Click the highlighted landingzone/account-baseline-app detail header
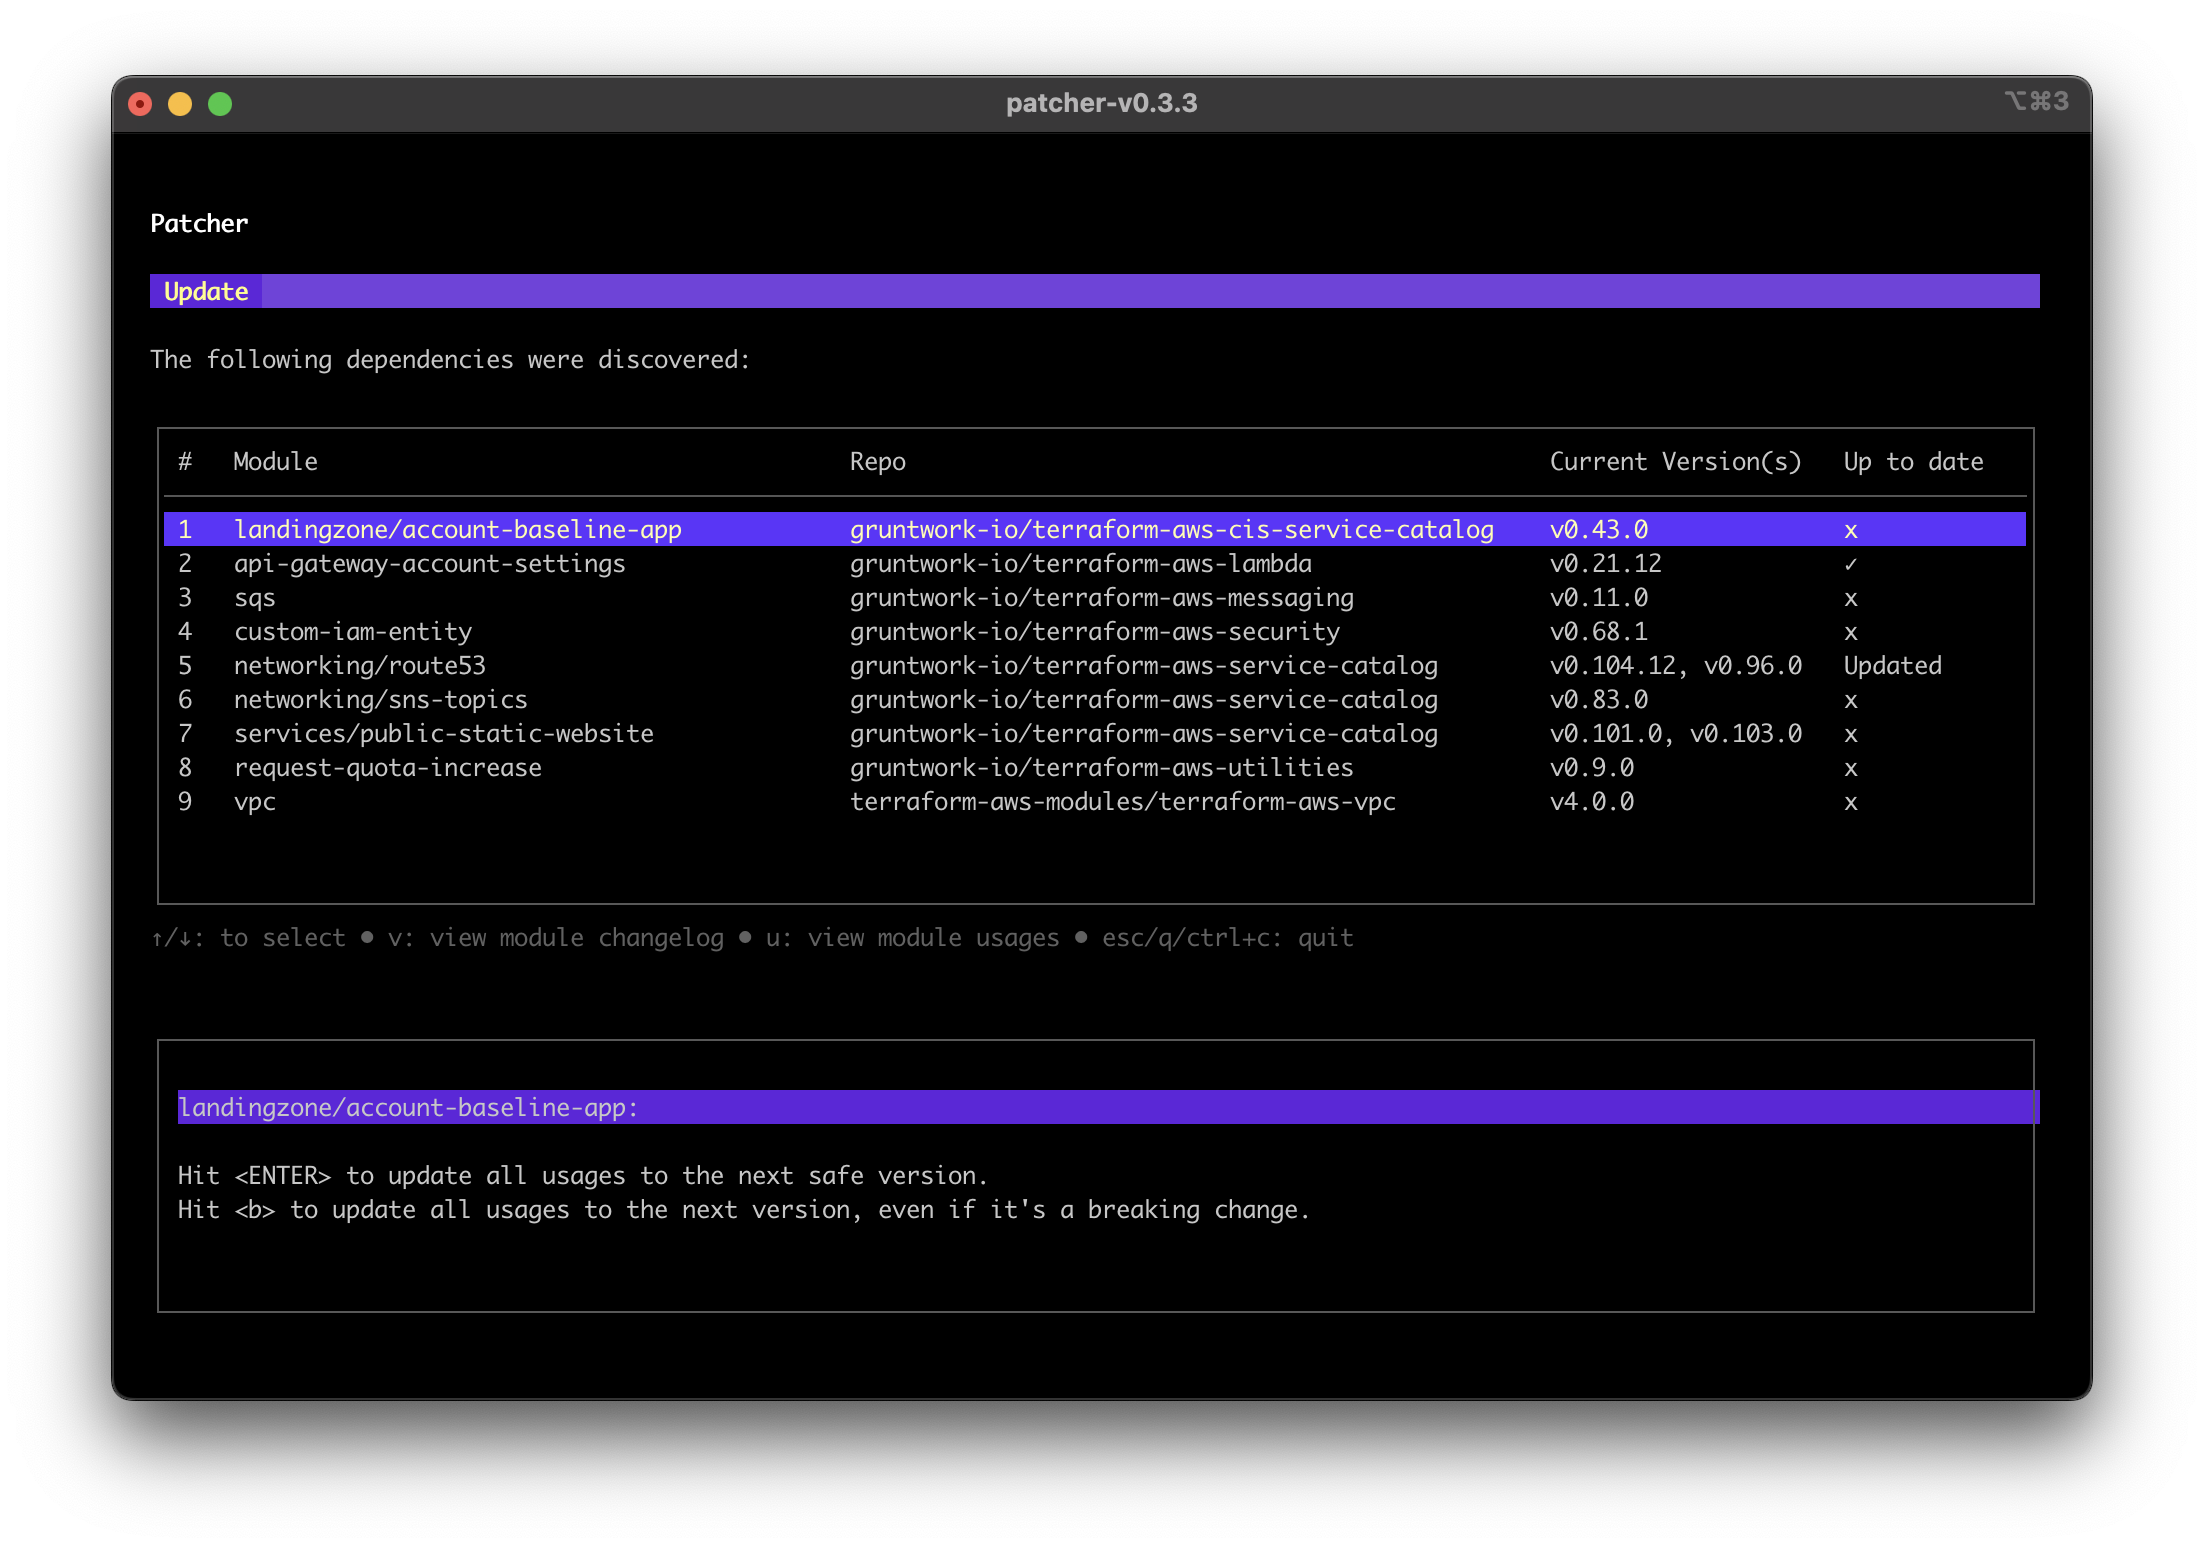Image resolution: width=2204 pixels, height=1548 pixels. pyautogui.click(x=407, y=1107)
